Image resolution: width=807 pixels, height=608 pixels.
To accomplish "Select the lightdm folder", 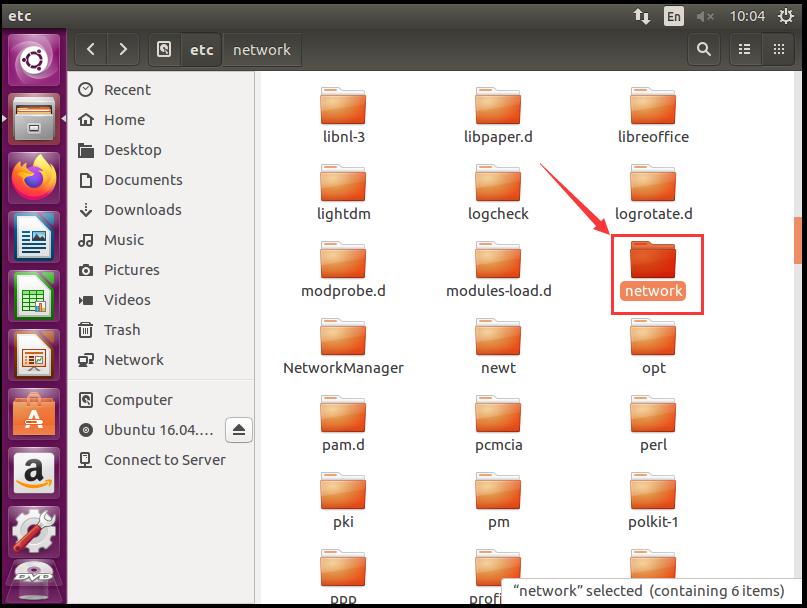I will pos(343,193).
